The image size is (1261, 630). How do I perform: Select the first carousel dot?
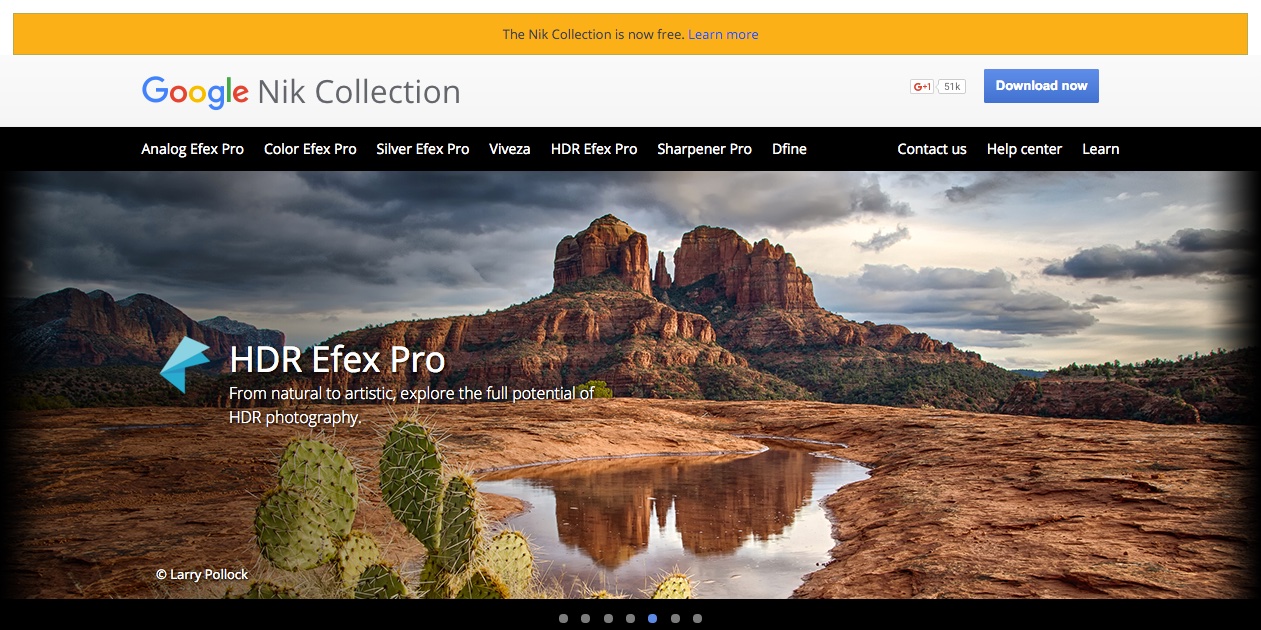[563, 619]
